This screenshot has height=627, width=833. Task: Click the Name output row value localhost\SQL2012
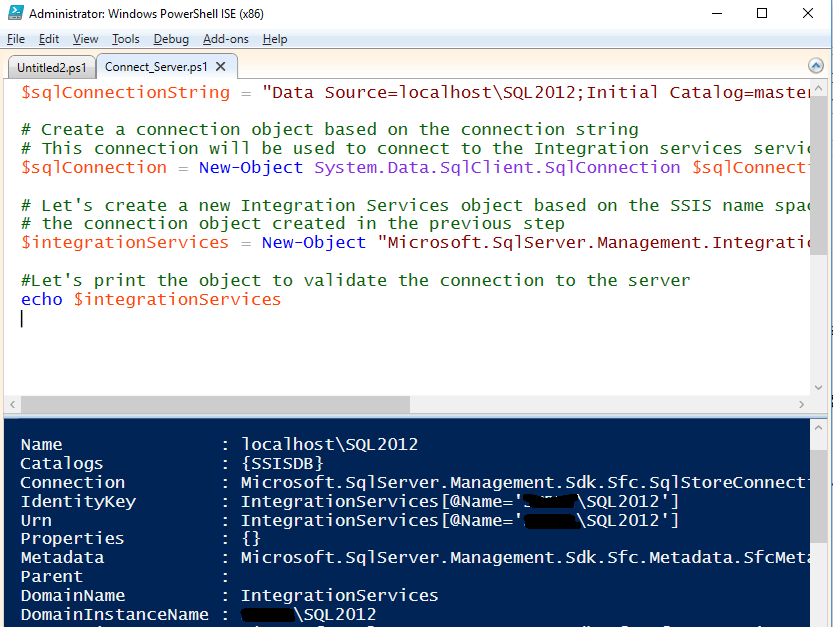pos(329,444)
